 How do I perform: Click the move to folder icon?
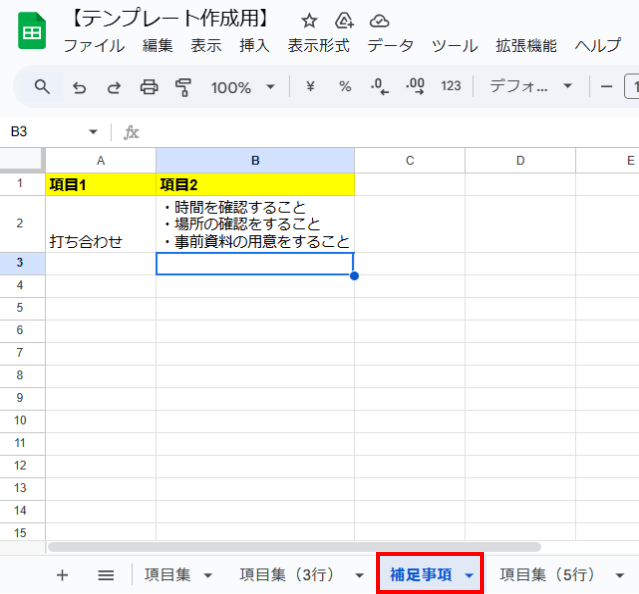(x=344, y=20)
